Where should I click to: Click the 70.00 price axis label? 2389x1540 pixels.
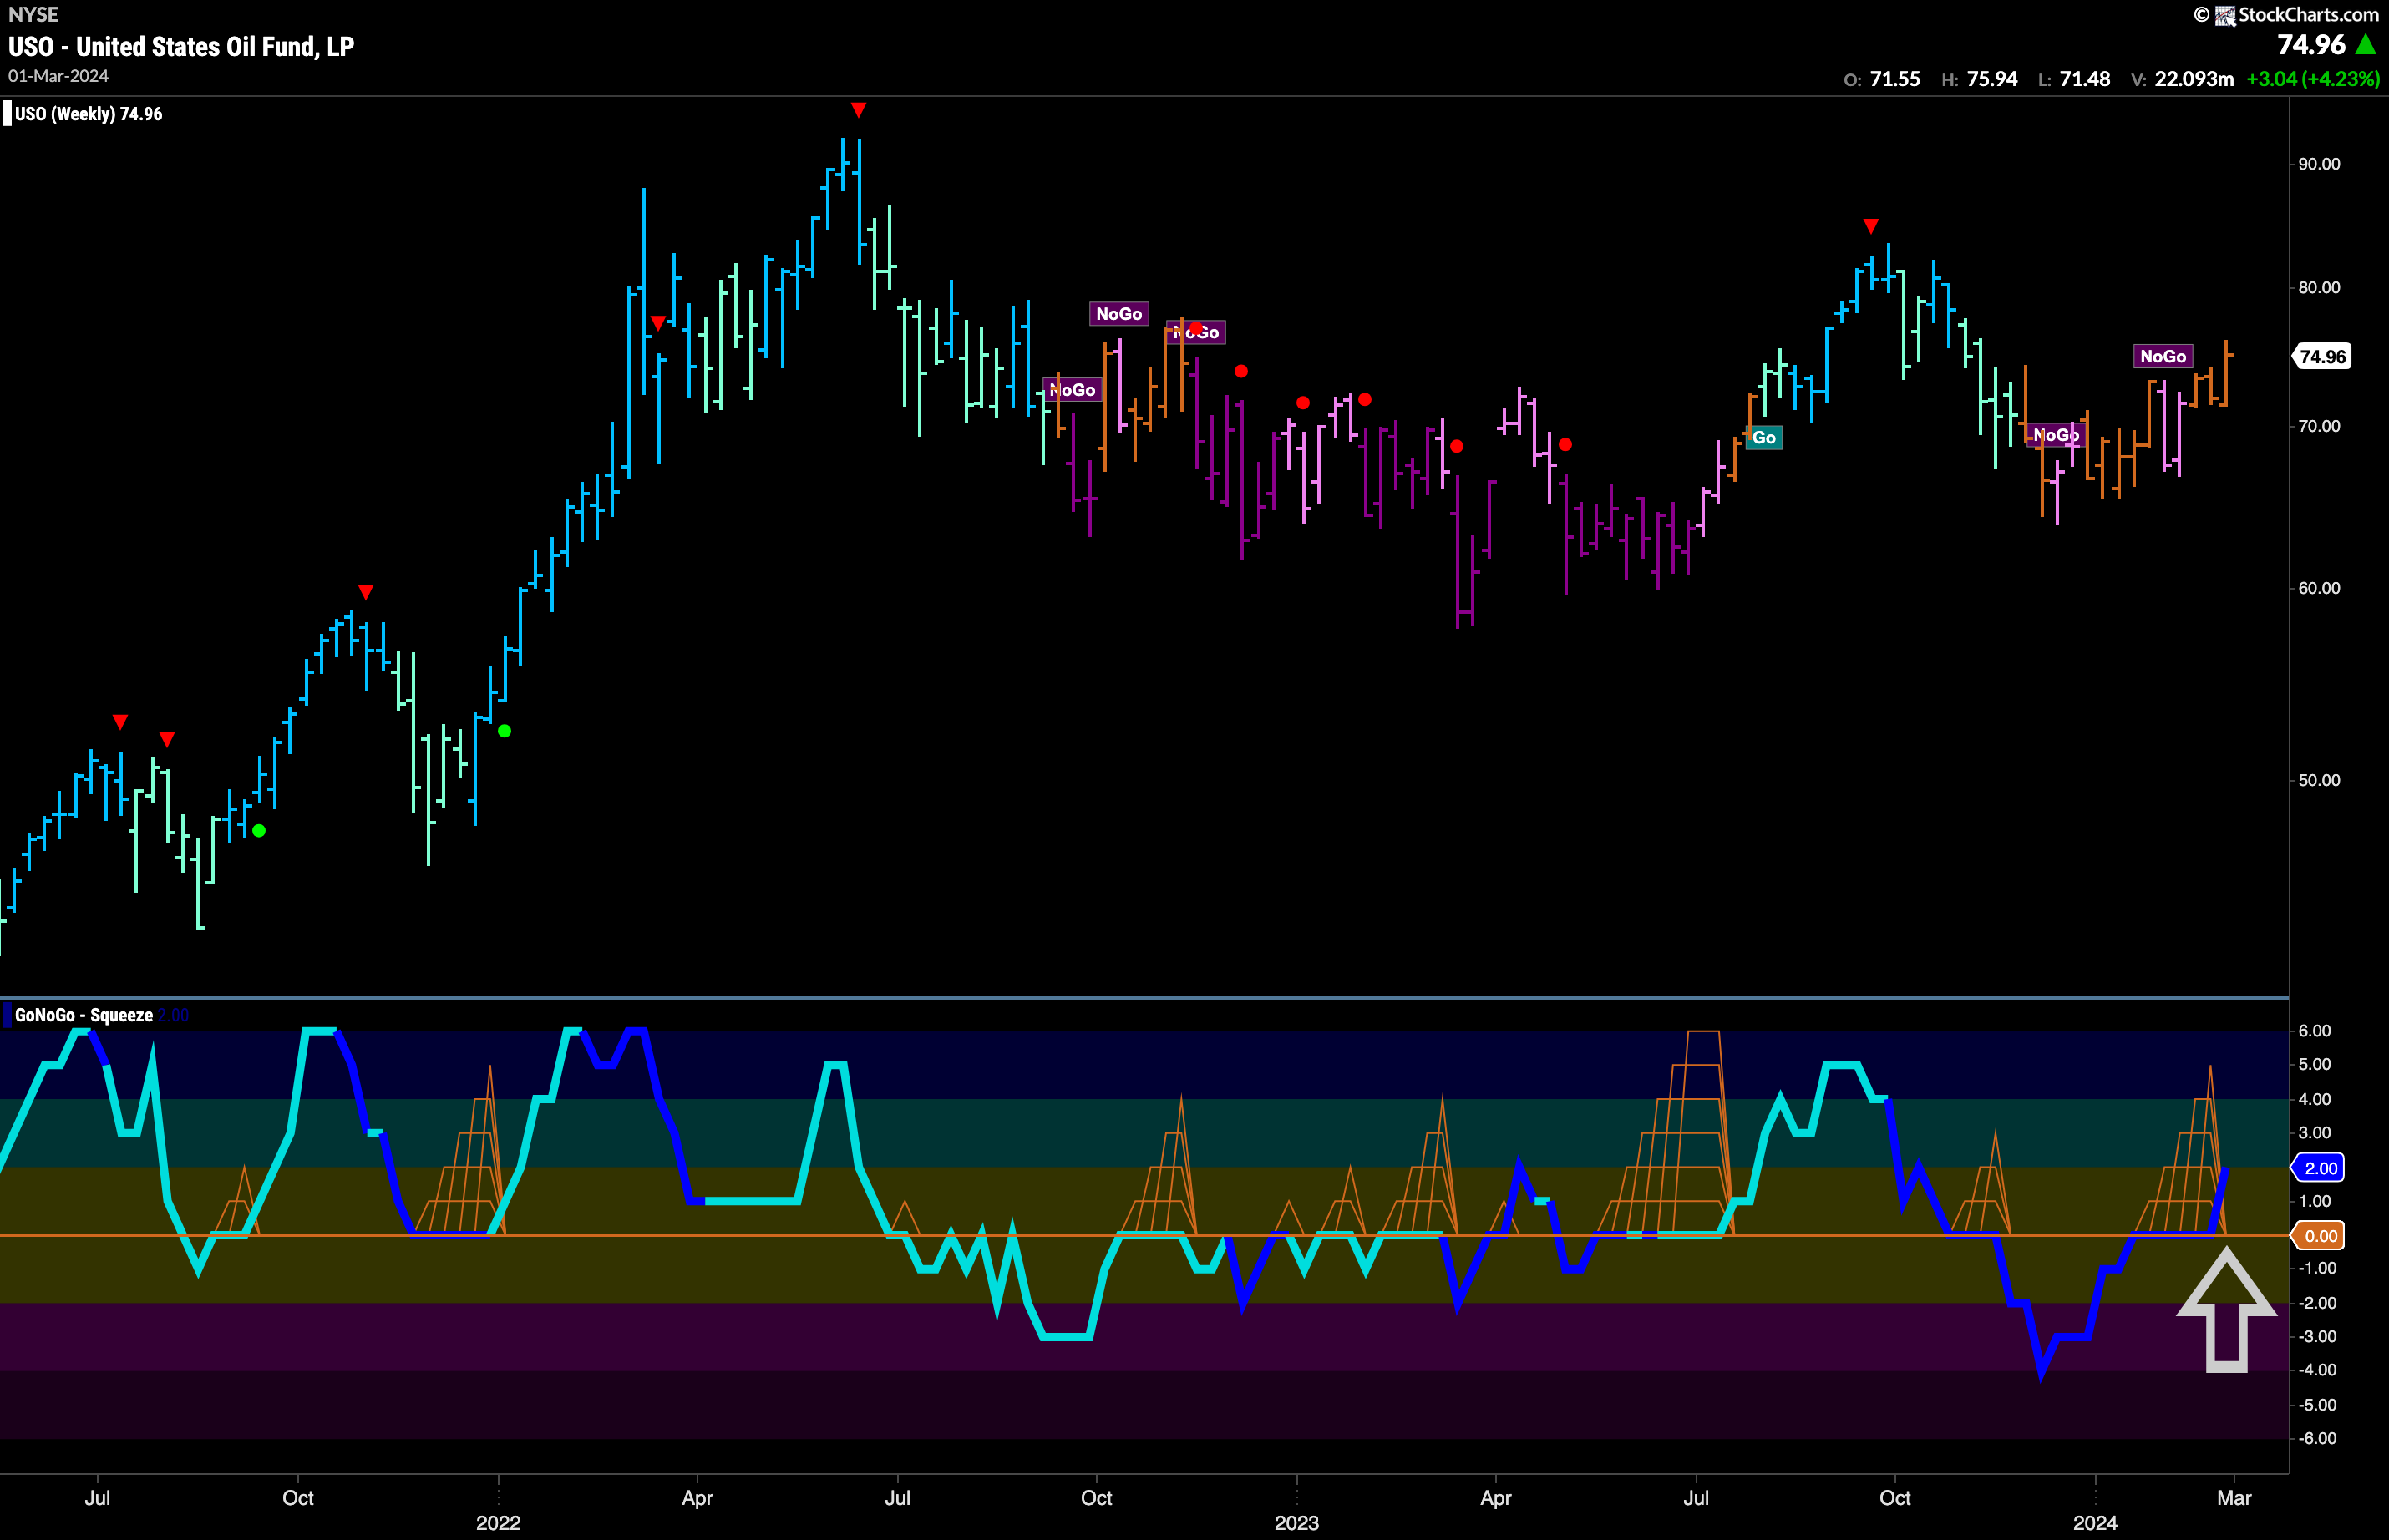pos(2319,426)
